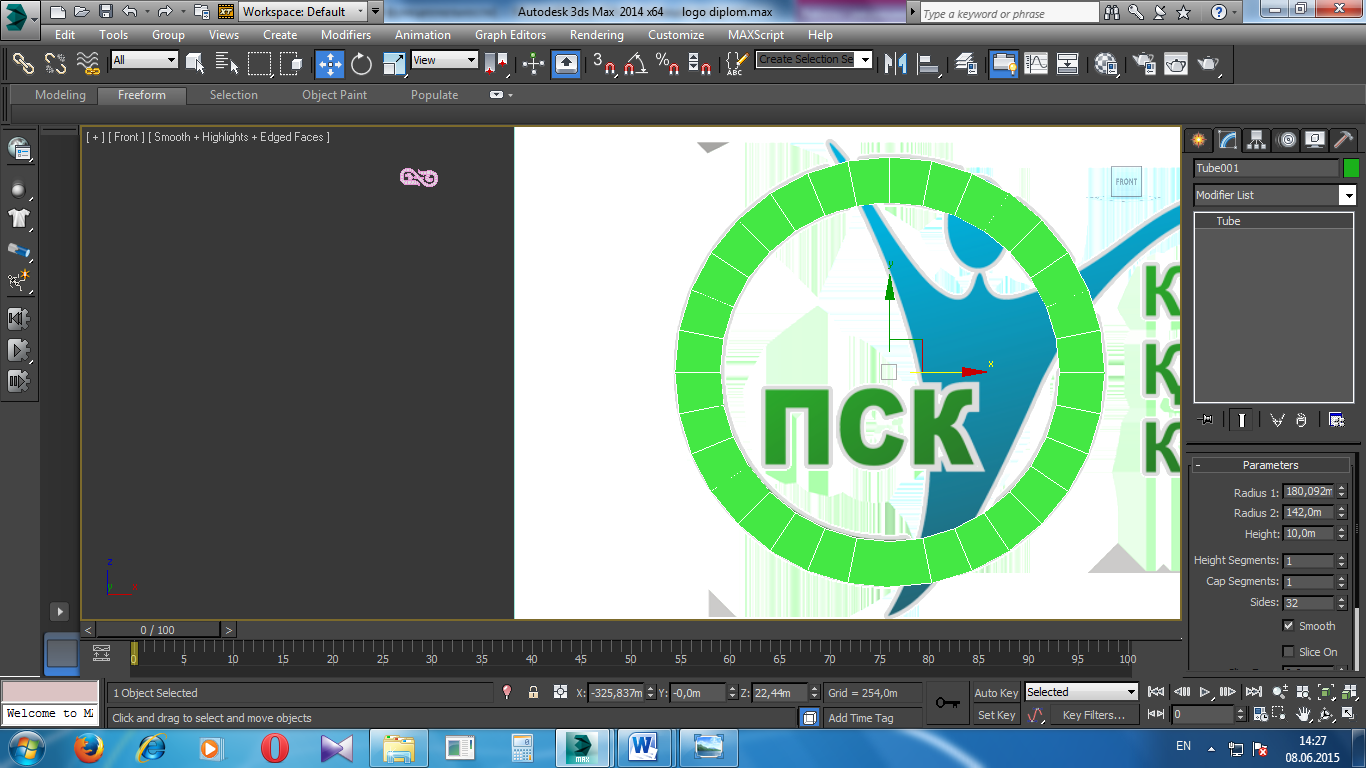This screenshot has width=1366, height=768.
Task: Open the Modifiers menu
Action: 345,34
